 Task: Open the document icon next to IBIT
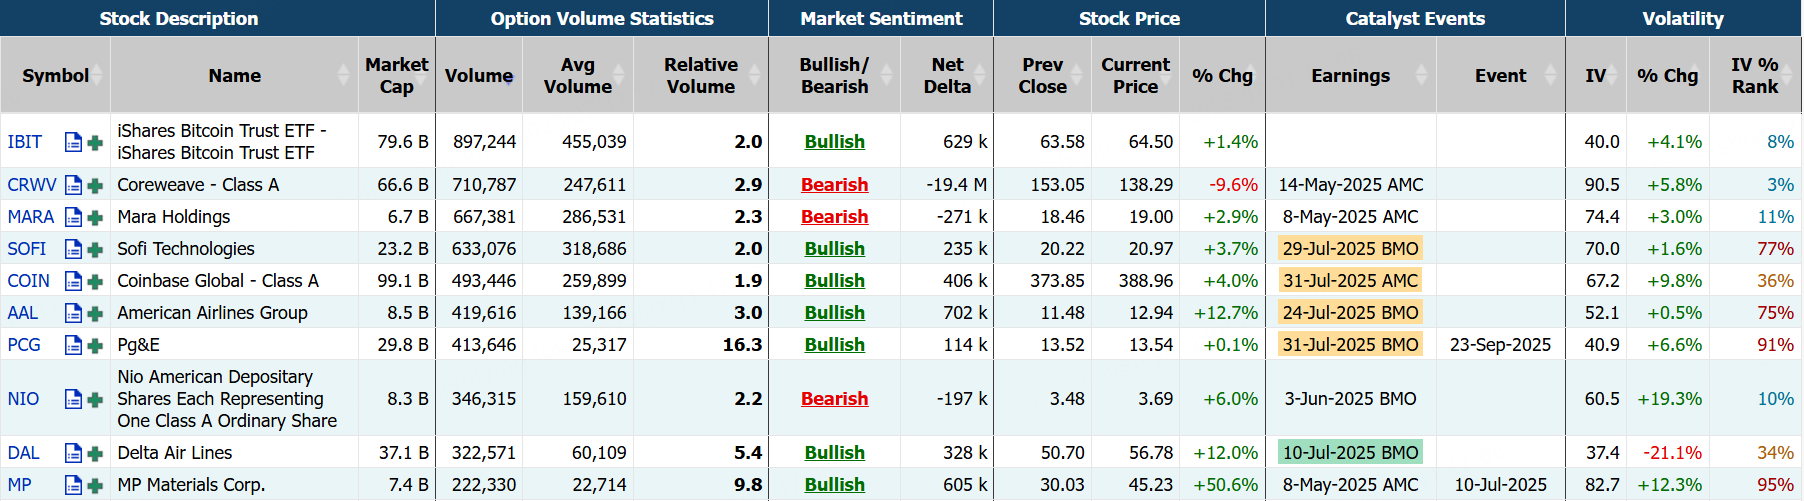[x=73, y=142]
